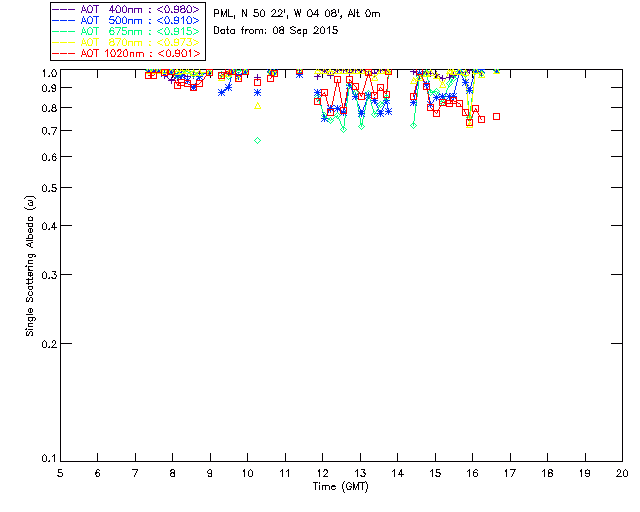Click the 'Data from: 08 Sep 2015' text
Viewport: 640px width, 512px height.
[x=276, y=31]
